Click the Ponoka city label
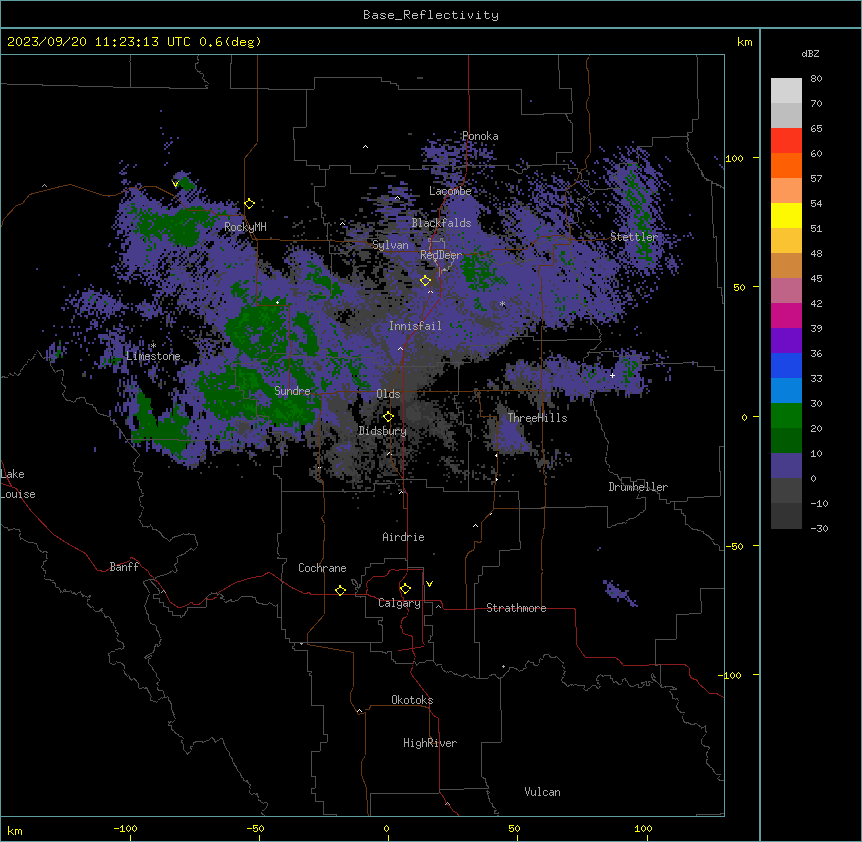The width and height of the screenshot is (862, 842). tap(480, 136)
